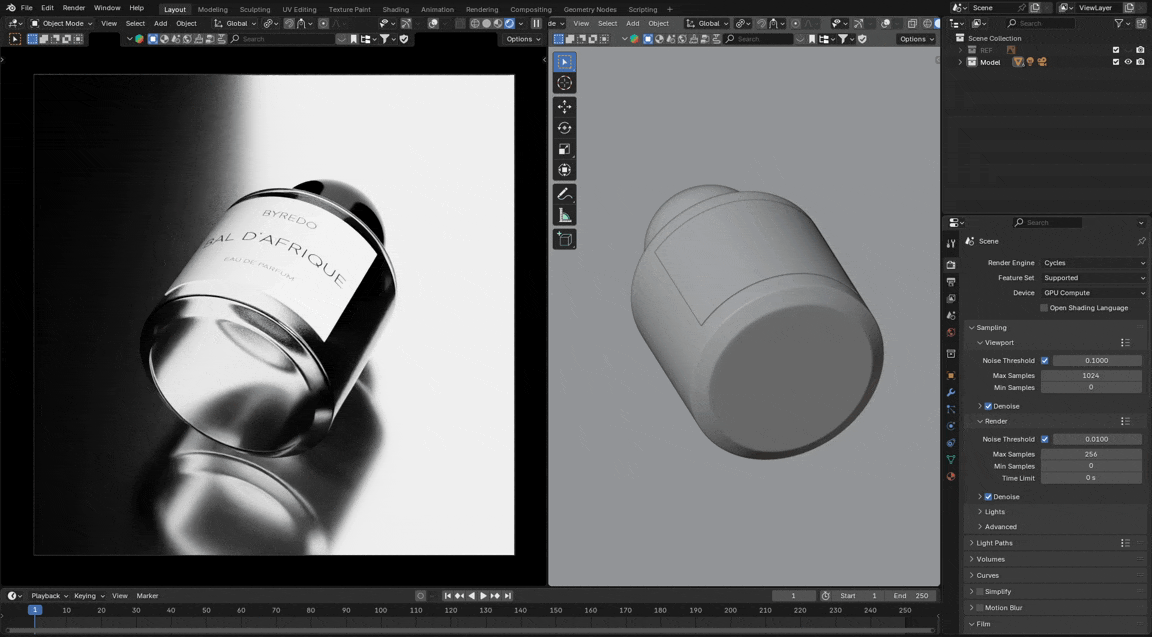Viewport: 1152px width, 637px height.
Task: Switch to the Shading workspace tab
Action: [395, 9]
